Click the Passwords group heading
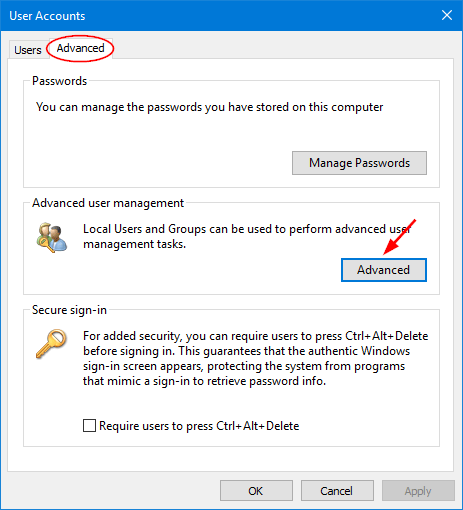The image size is (463, 510). click(59, 81)
